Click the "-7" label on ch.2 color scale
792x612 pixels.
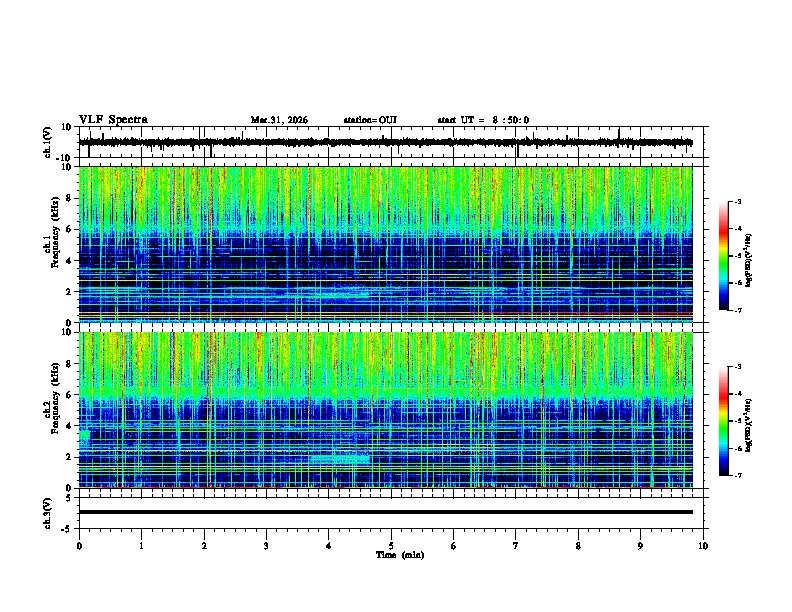pyautogui.click(x=737, y=475)
